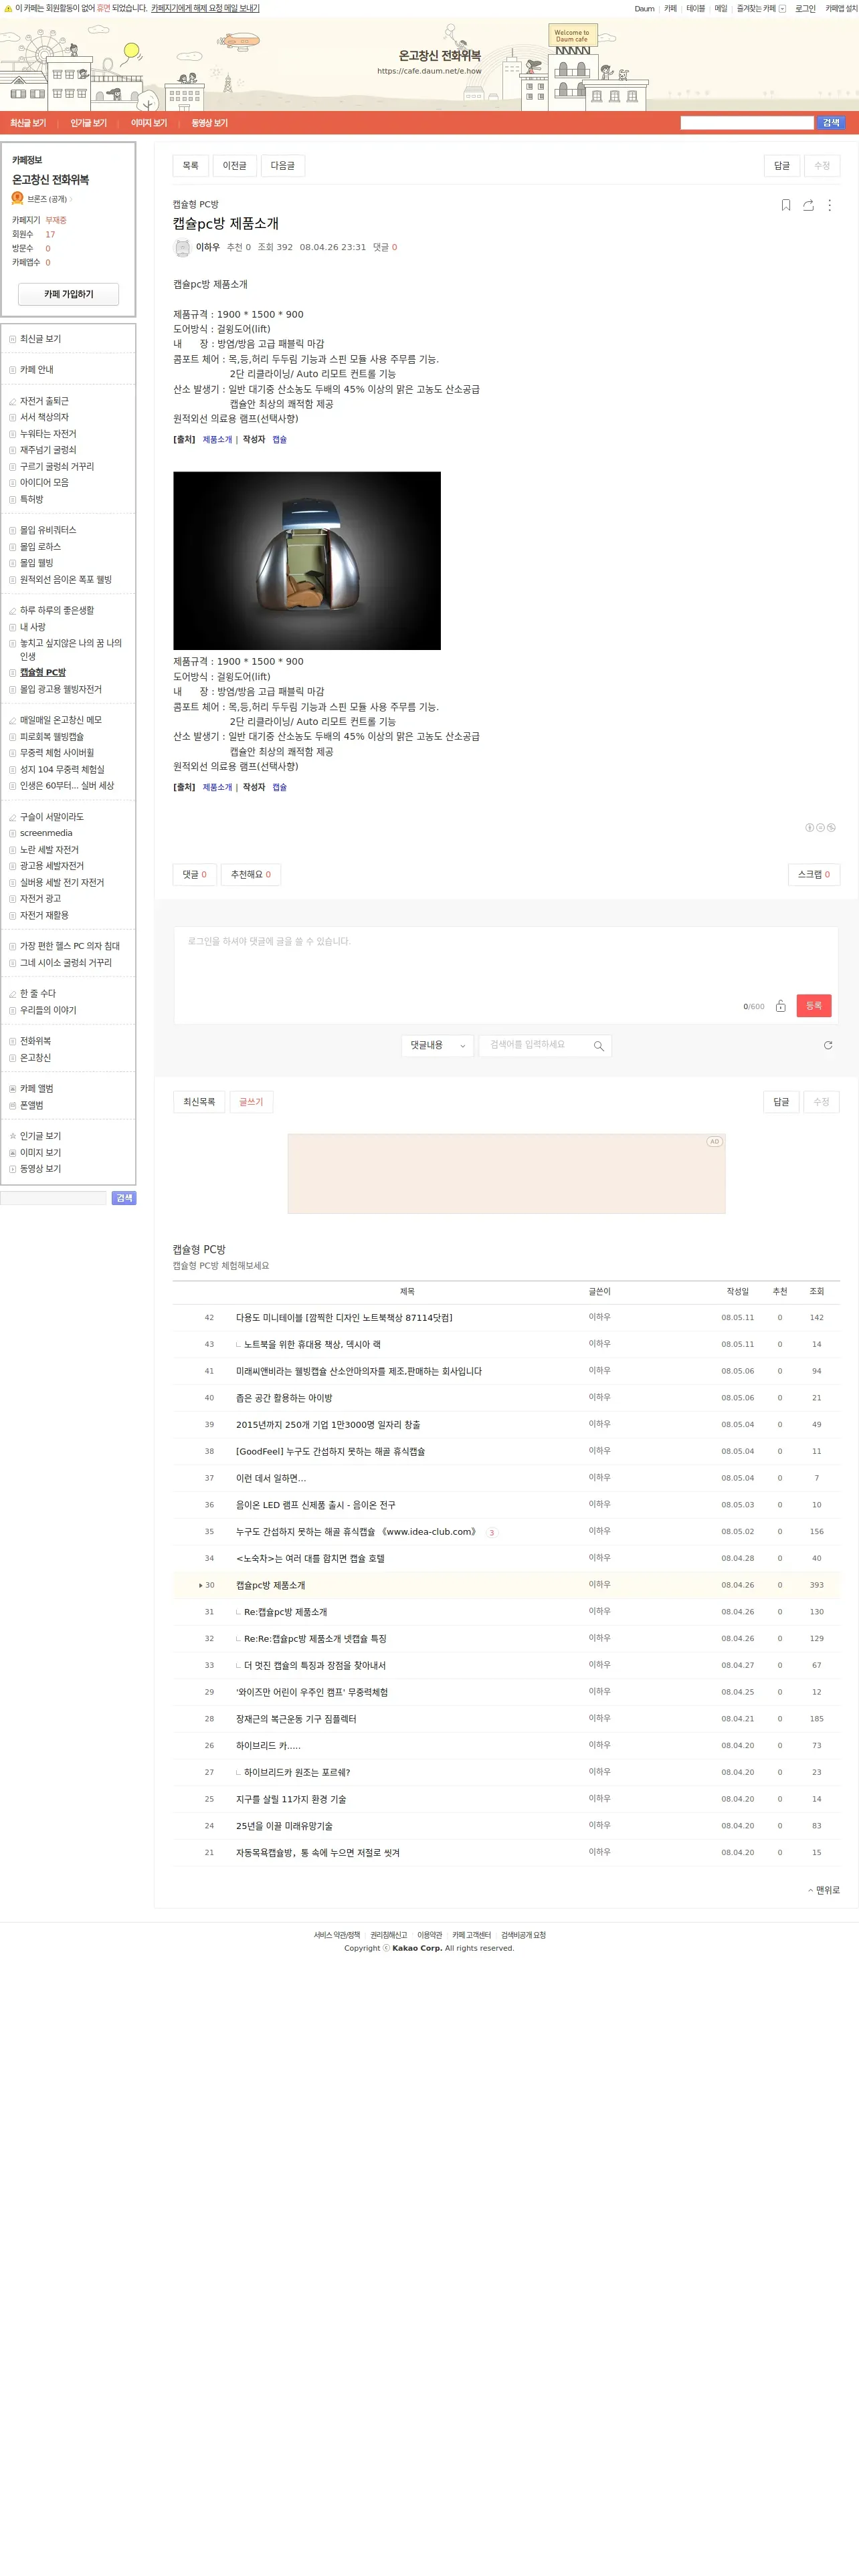The height and width of the screenshot is (2576, 859).
Task: Click the 맨위로 back-to-top link
Action: click(824, 1890)
